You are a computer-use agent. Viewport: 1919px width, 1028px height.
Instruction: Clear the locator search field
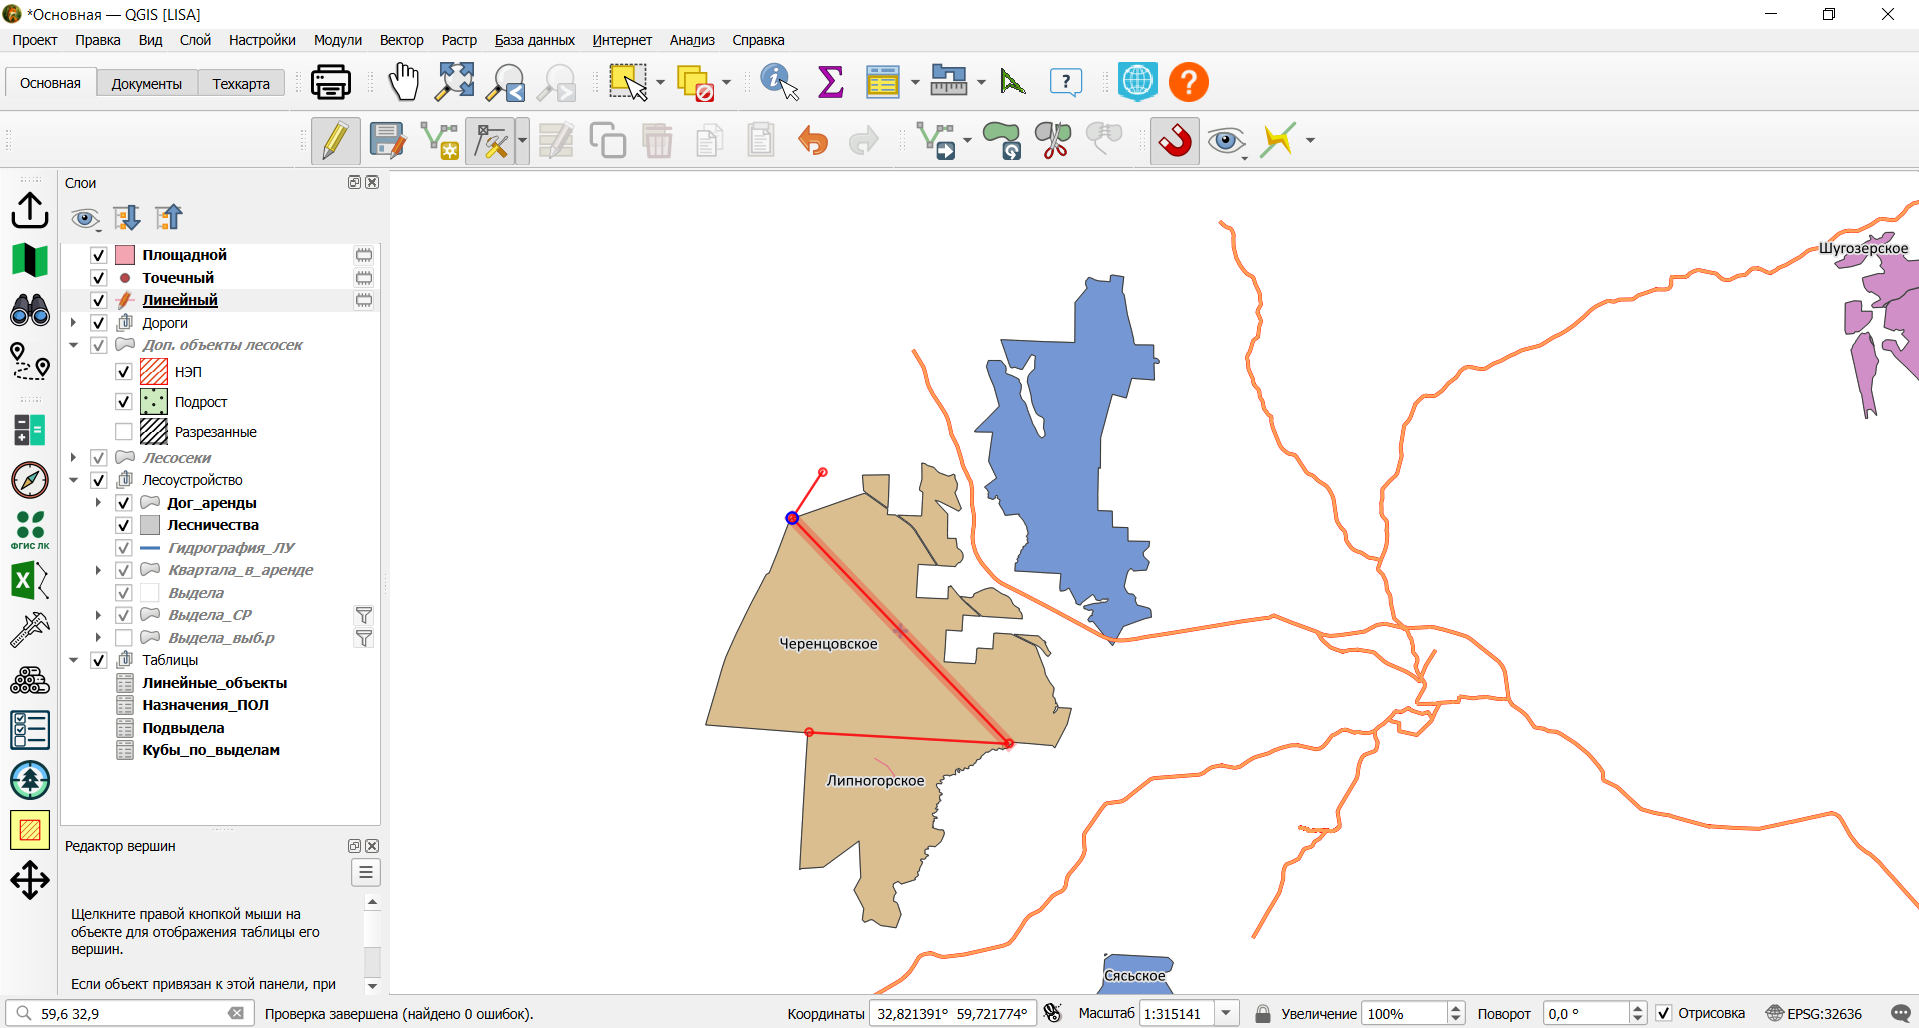pyautogui.click(x=236, y=1013)
